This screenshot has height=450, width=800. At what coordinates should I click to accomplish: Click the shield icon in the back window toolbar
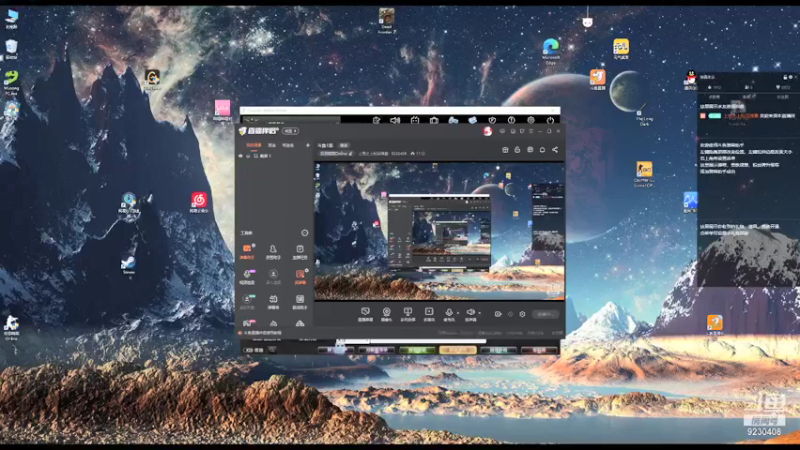click(492, 120)
